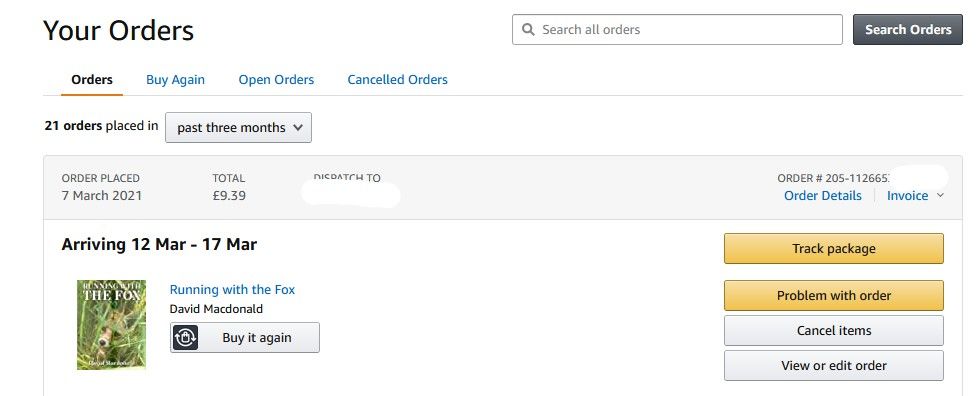Open the Open Orders tab
This screenshot has width=978, height=396.
coord(276,80)
